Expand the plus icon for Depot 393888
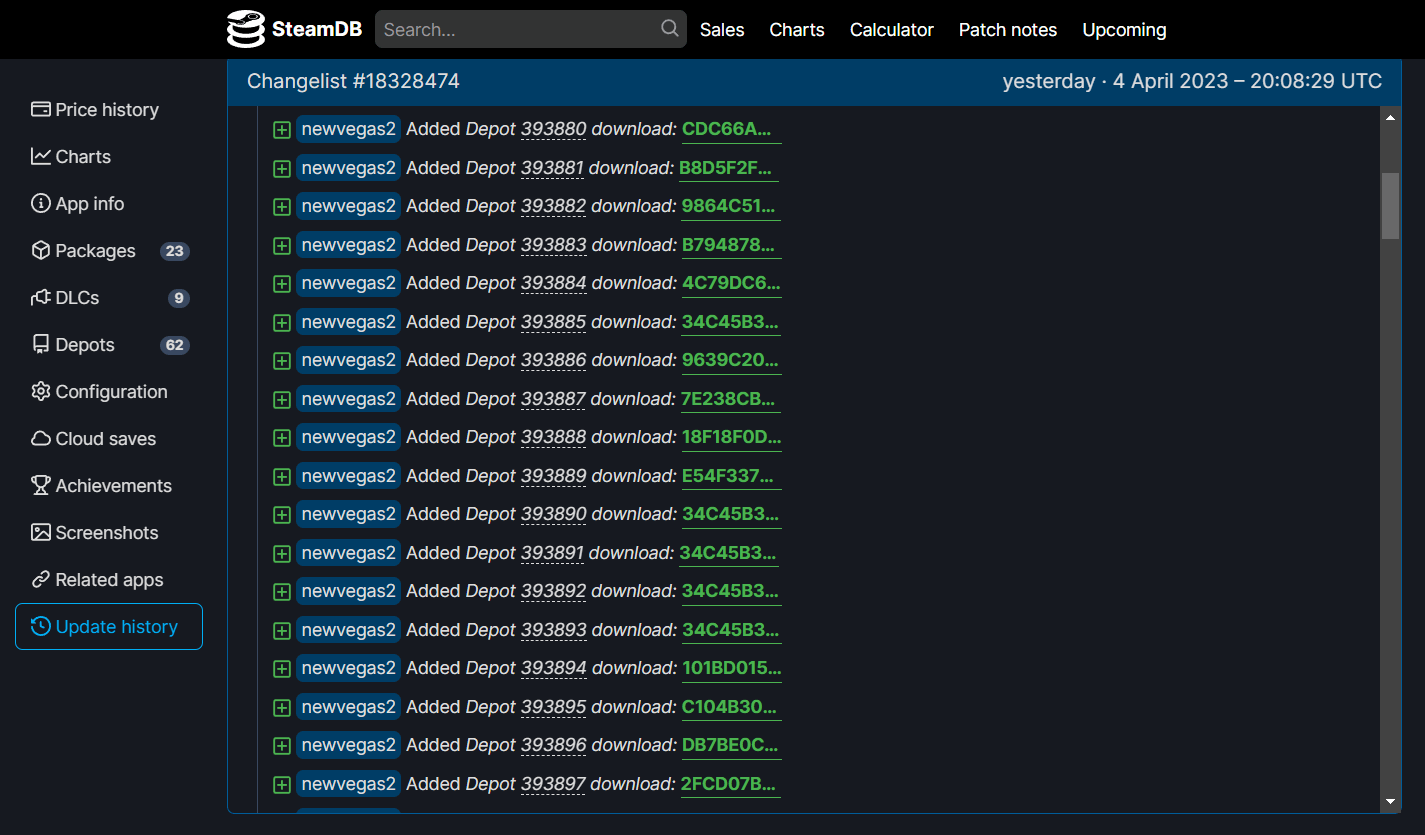Screen dimensions: 1425x835 pos(282,438)
